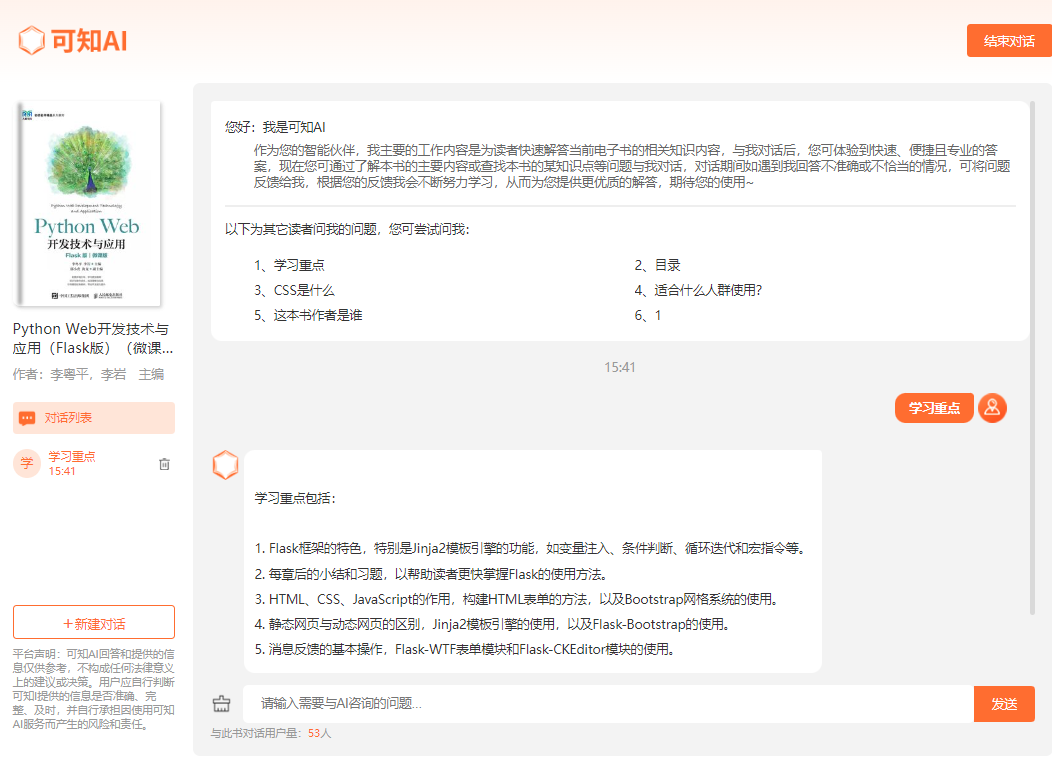Select the 对话列表 tab in sidebar
The image size is (1052, 759).
pyautogui.click(x=94, y=418)
